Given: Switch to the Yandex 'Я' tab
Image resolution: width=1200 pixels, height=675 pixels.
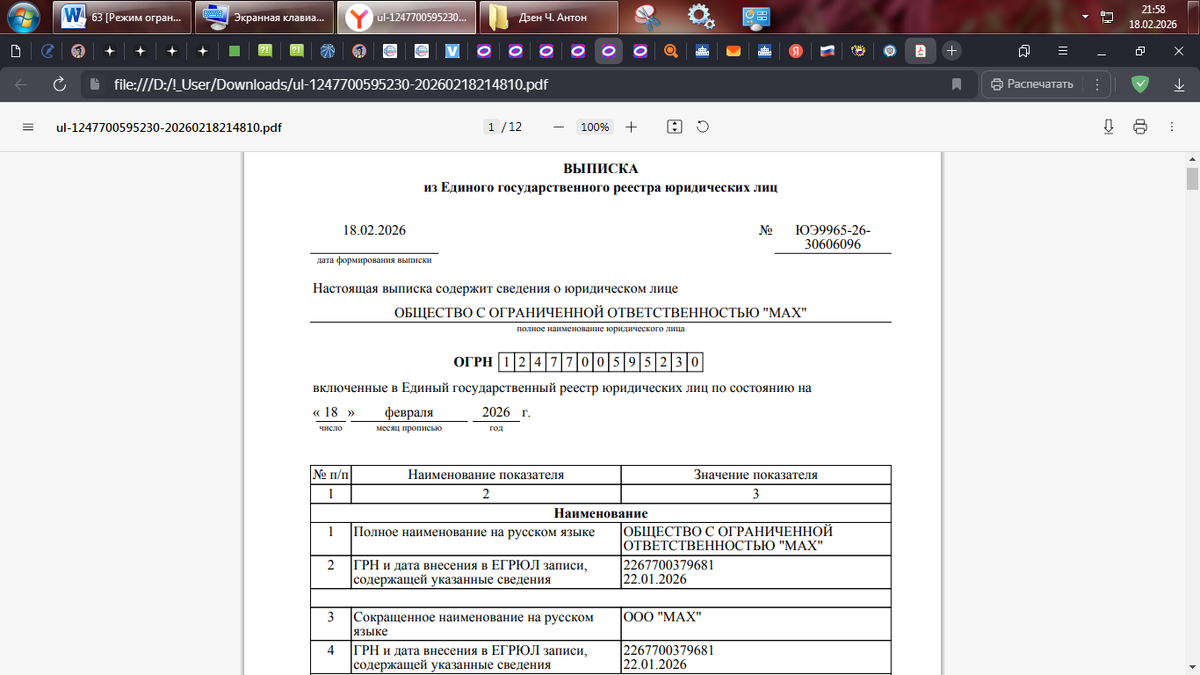Looking at the screenshot, I should [796, 50].
